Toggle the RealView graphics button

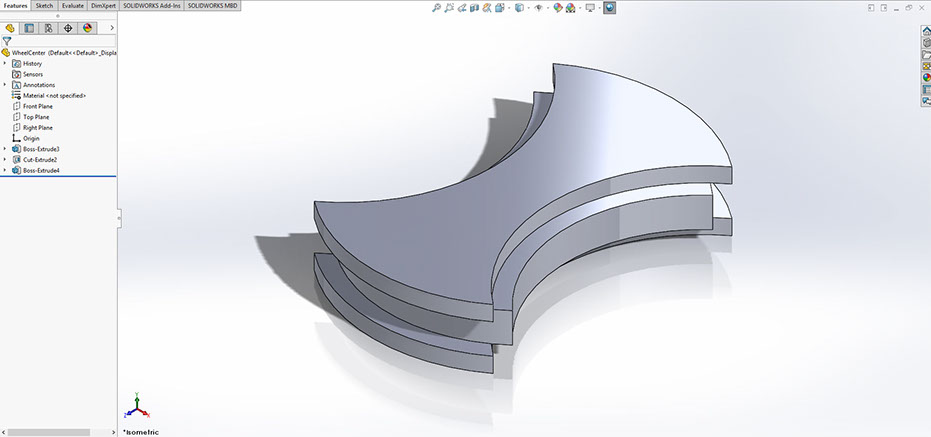(x=609, y=7)
